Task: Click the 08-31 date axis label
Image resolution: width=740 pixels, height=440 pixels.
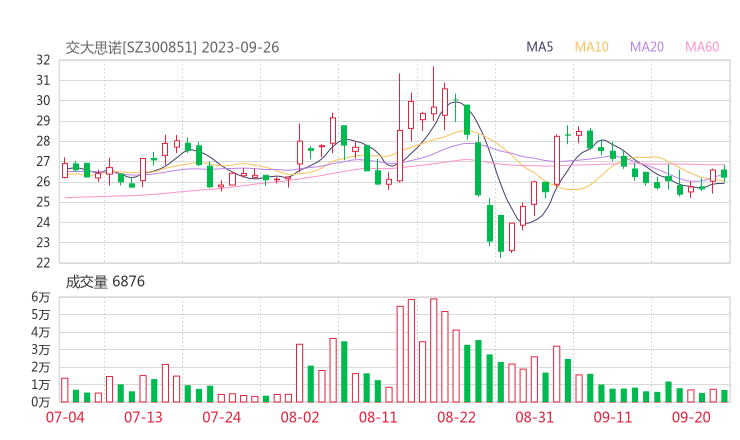Action: tap(534, 417)
